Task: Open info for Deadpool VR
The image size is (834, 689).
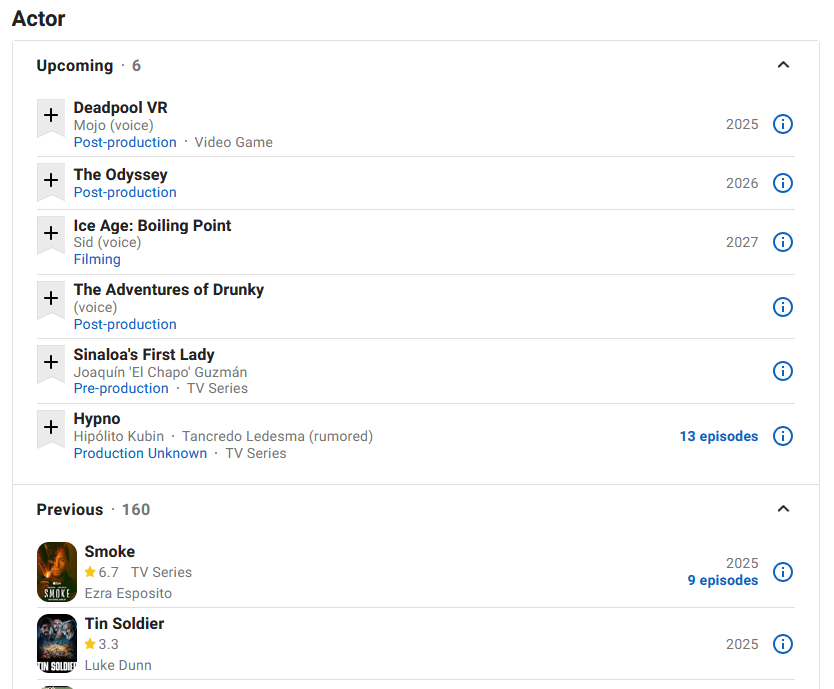Action: click(x=782, y=124)
